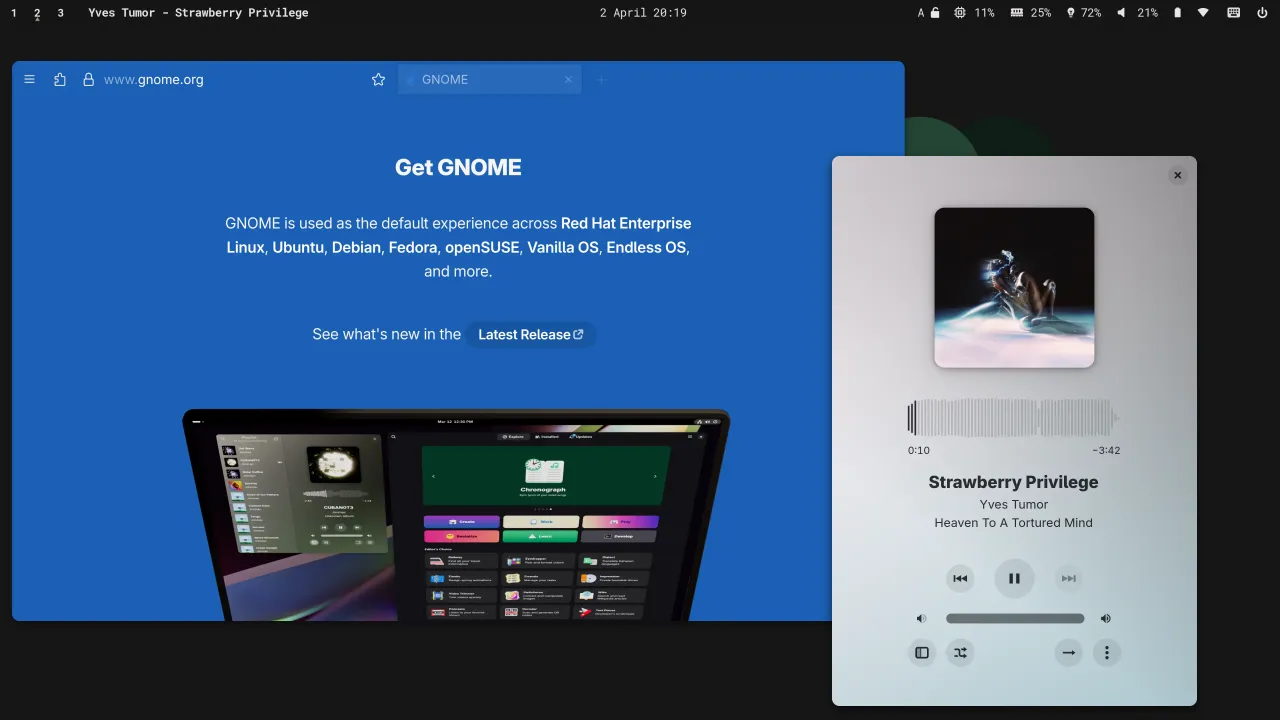
Task: Click the Yves Tumor artist name
Action: point(1014,505)
